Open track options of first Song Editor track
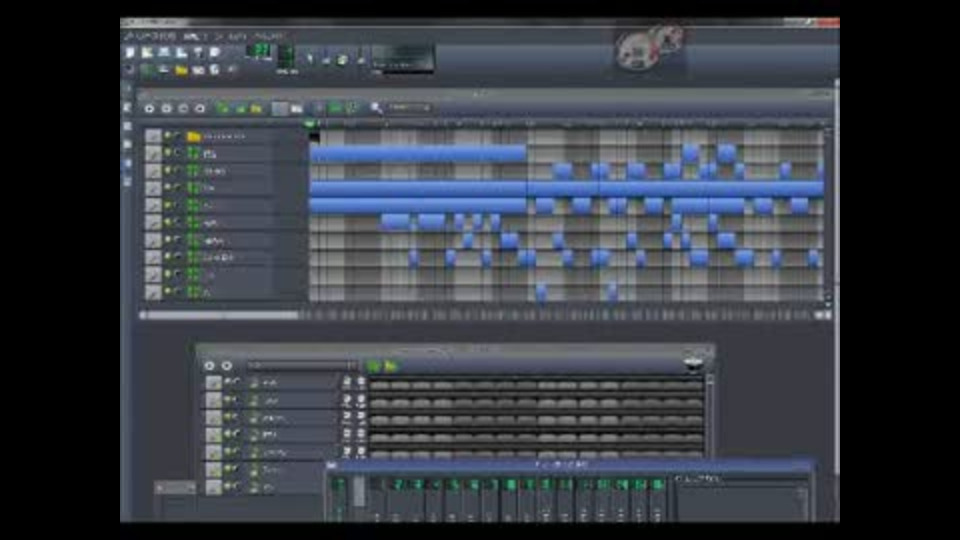The height and width of the screenshot is (540, 960). (x=153, y=136)
